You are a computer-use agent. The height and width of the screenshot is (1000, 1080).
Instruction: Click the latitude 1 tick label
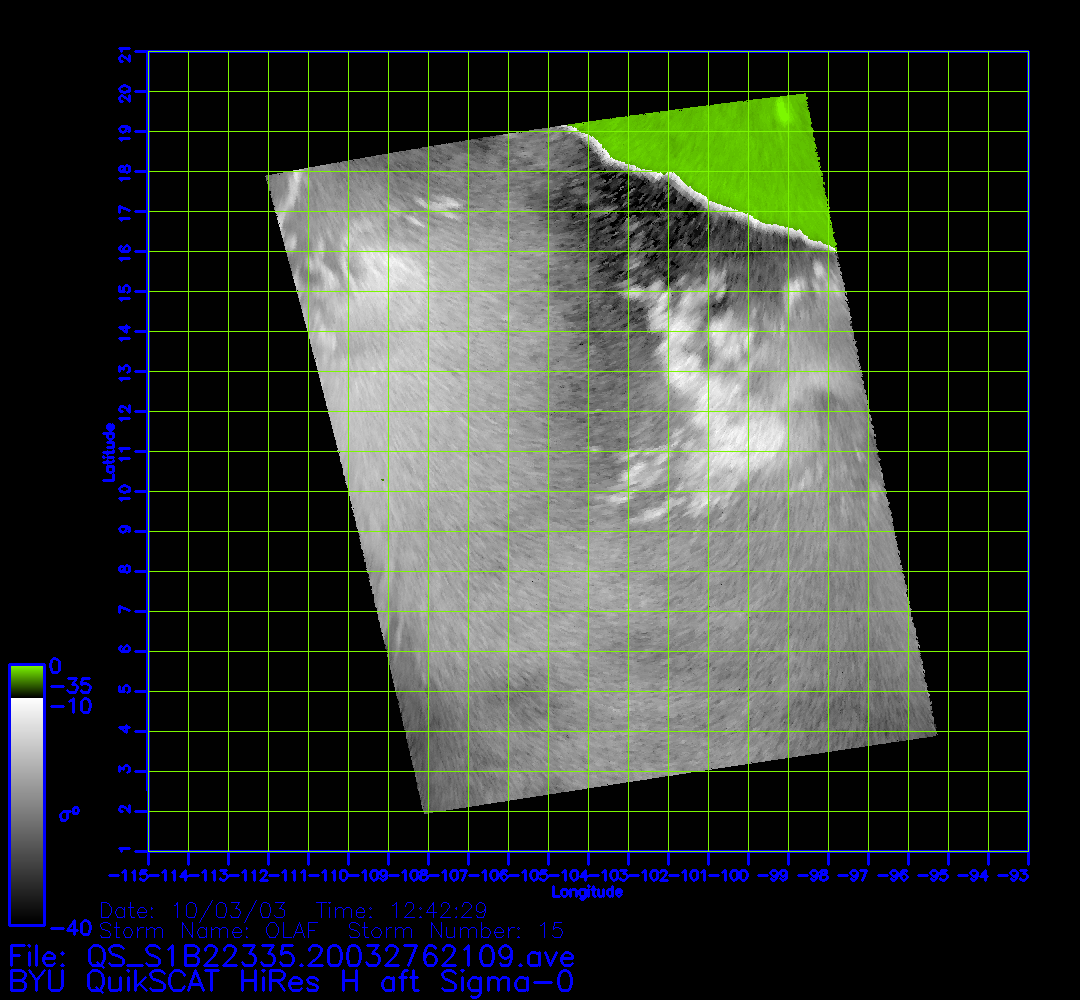pyautogui.click(x=126, y=851)
